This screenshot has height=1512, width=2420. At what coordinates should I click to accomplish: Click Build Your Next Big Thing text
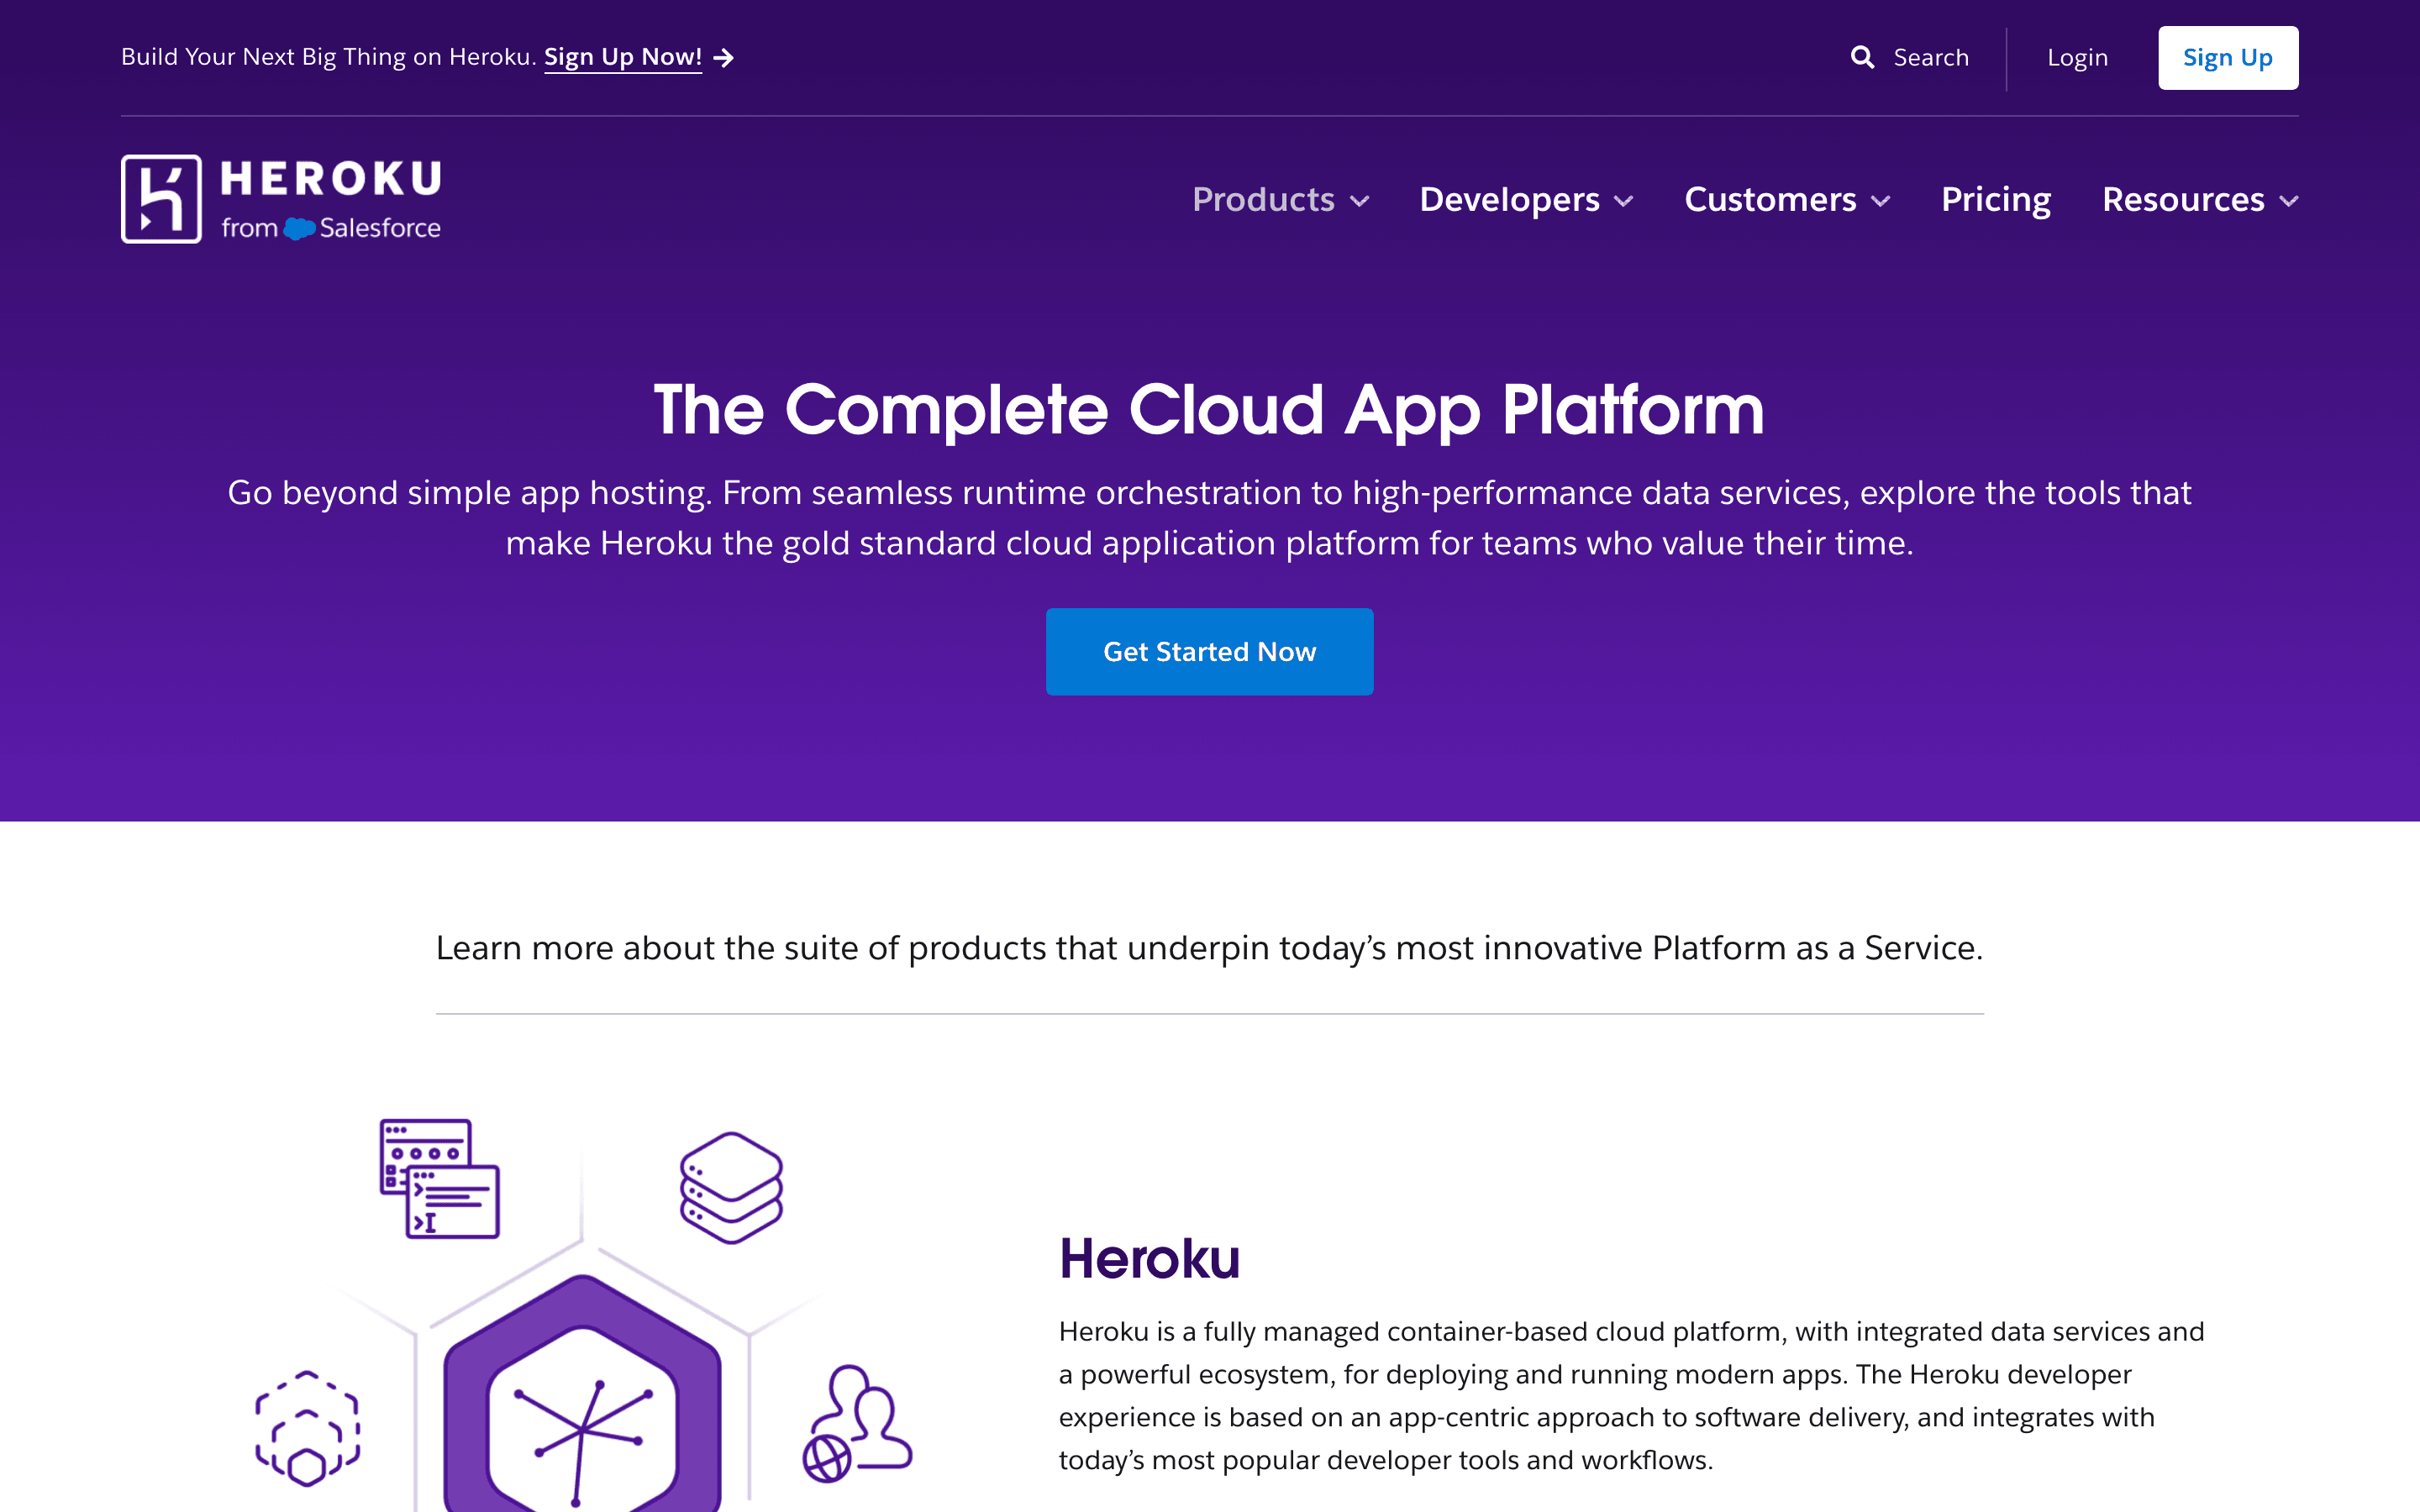[329, 57]
